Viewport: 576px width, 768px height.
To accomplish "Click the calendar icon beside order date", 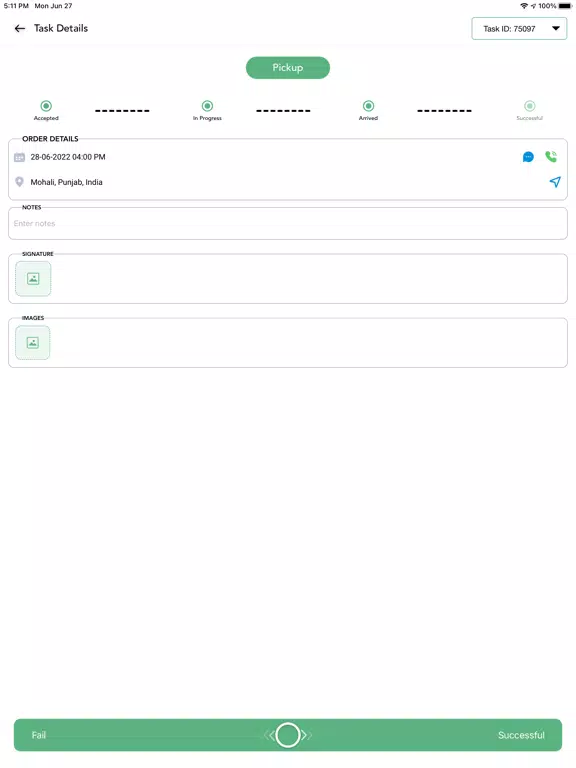I will (19, 157).
